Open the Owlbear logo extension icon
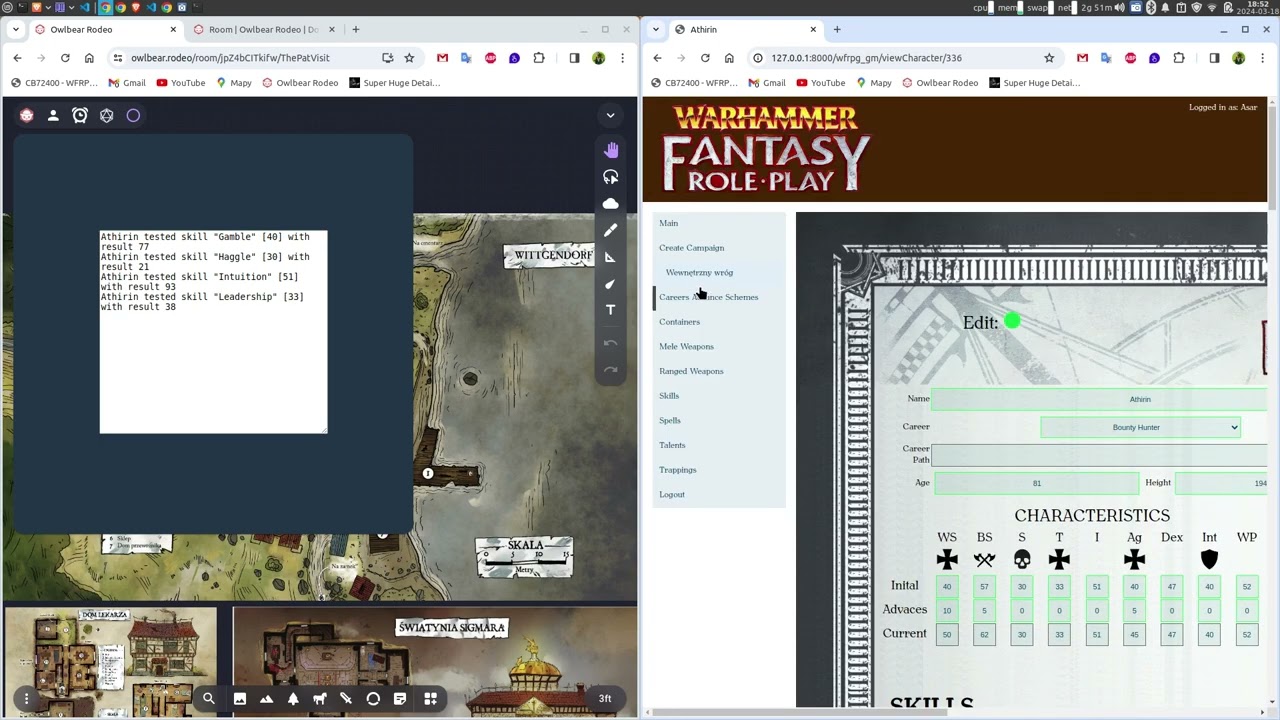The width and height of the screenshot is (1280, 720). [27, 115]
